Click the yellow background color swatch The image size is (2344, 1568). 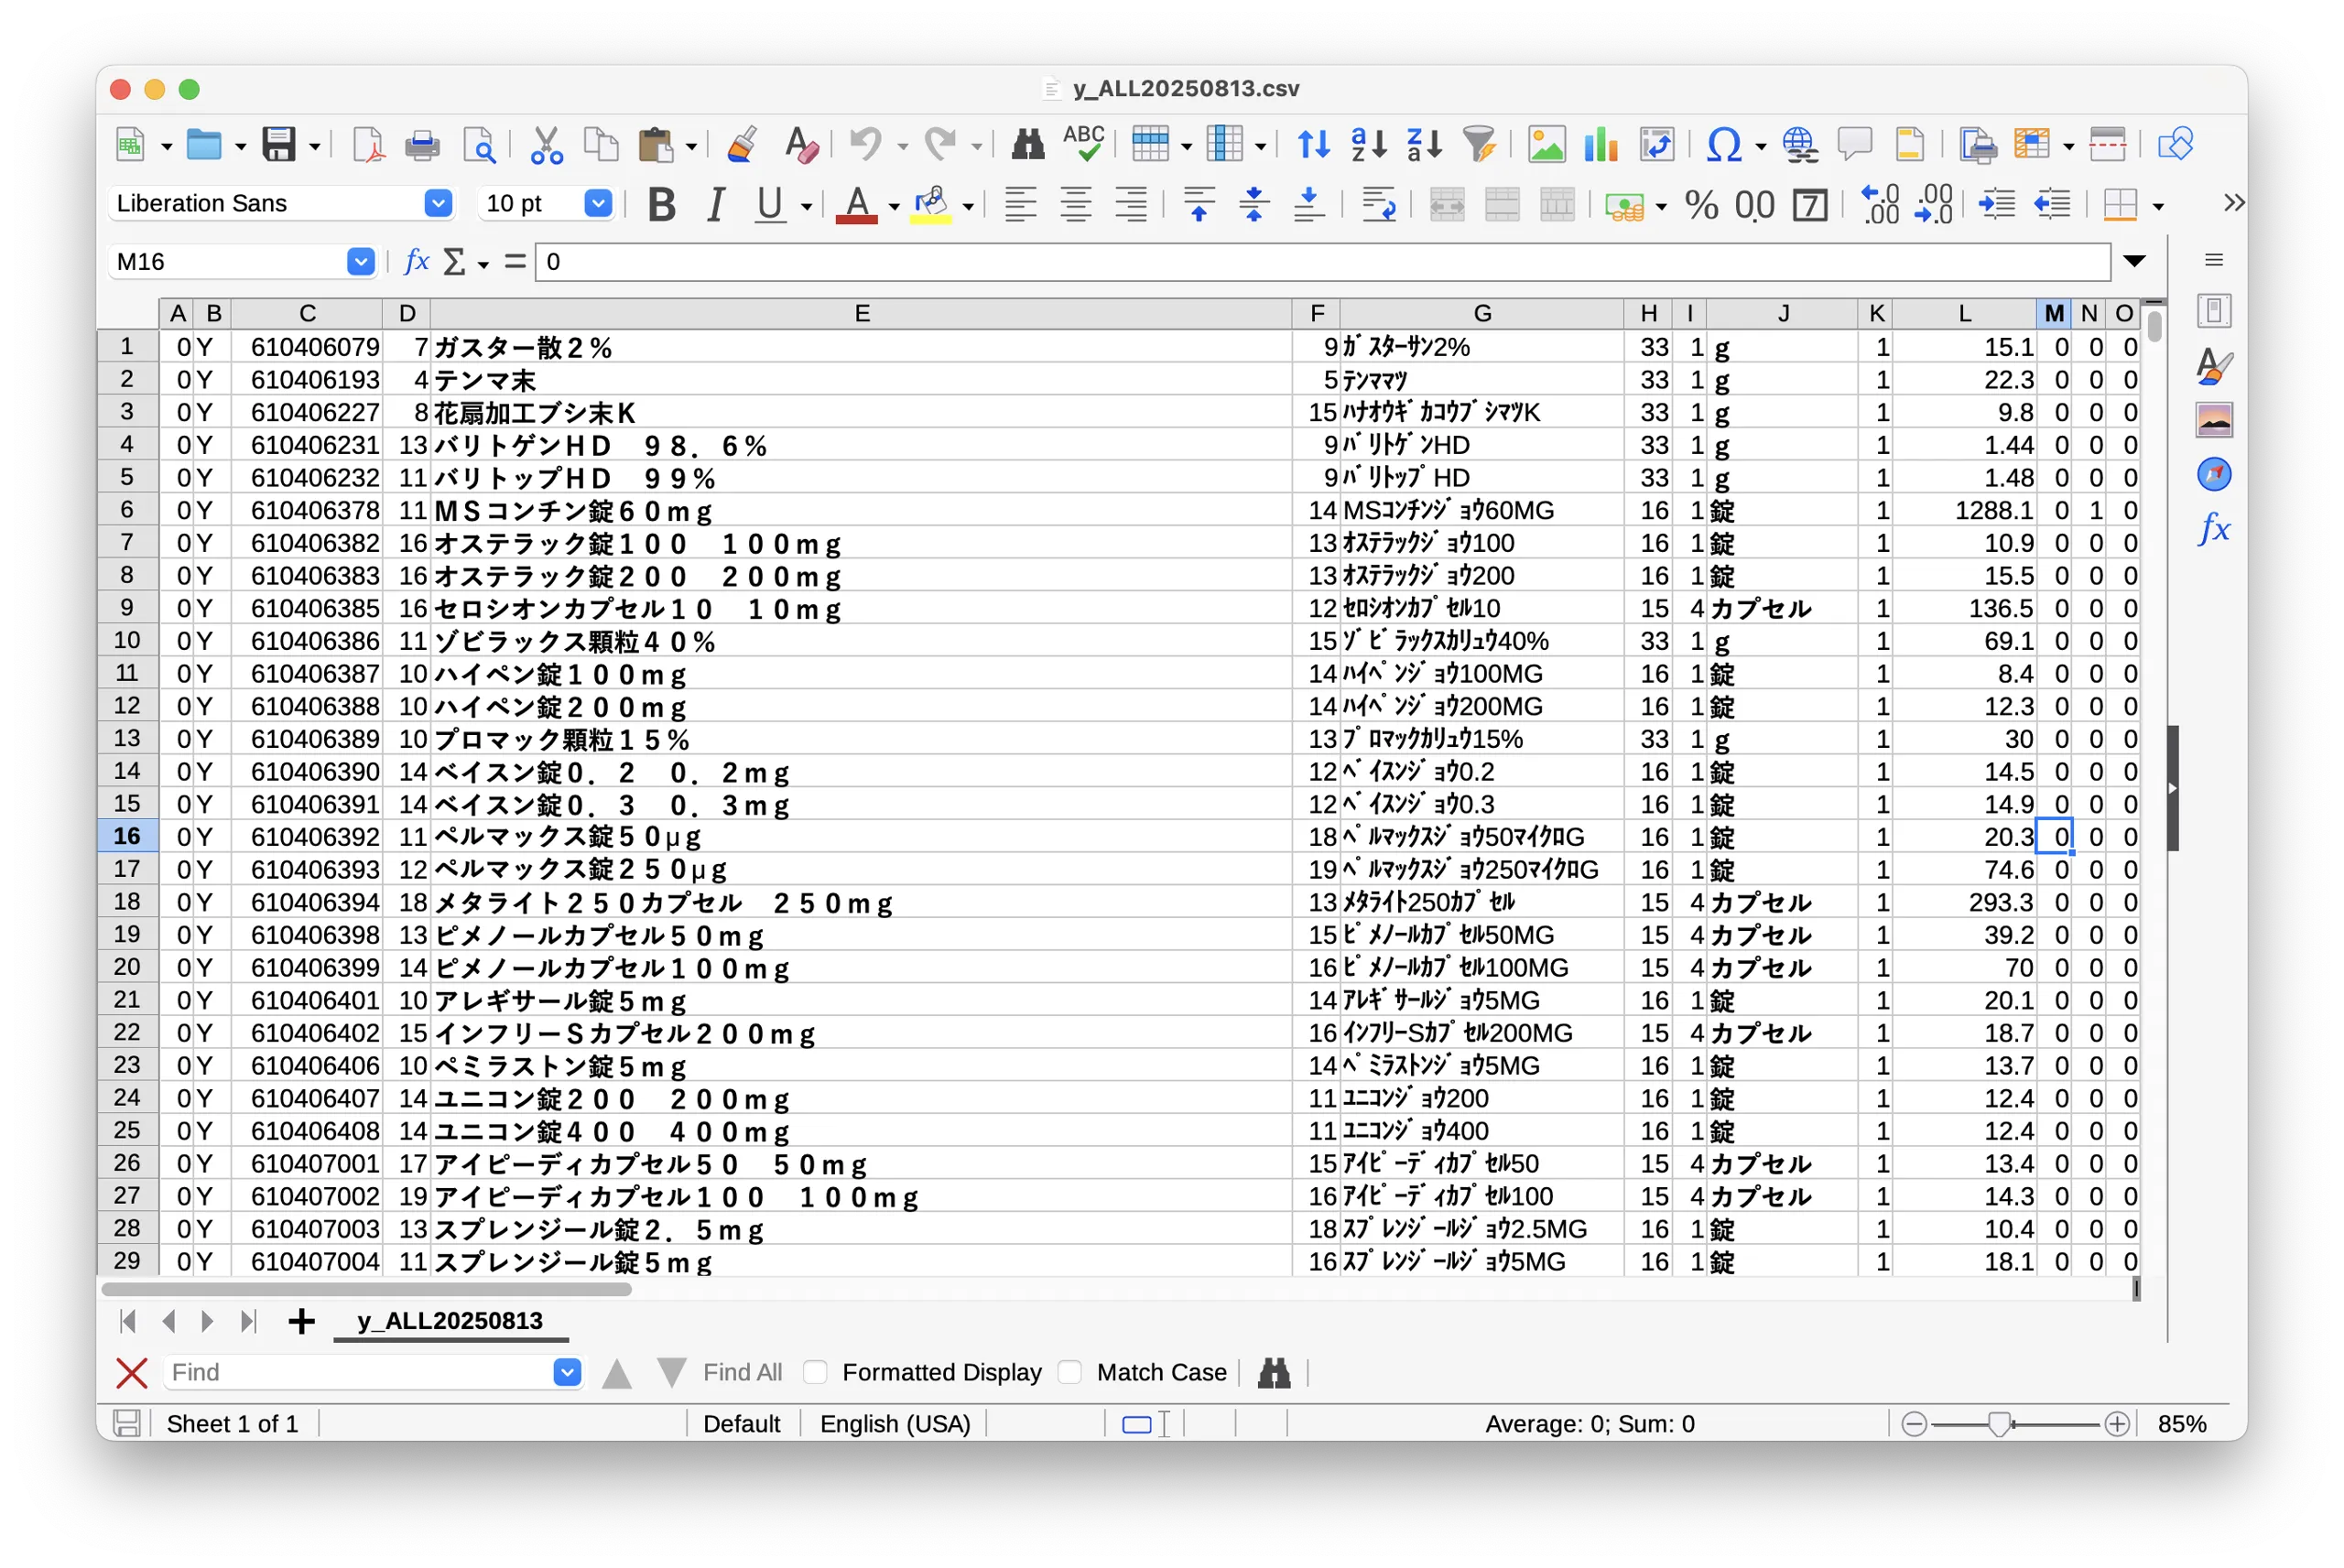(931, 205)
